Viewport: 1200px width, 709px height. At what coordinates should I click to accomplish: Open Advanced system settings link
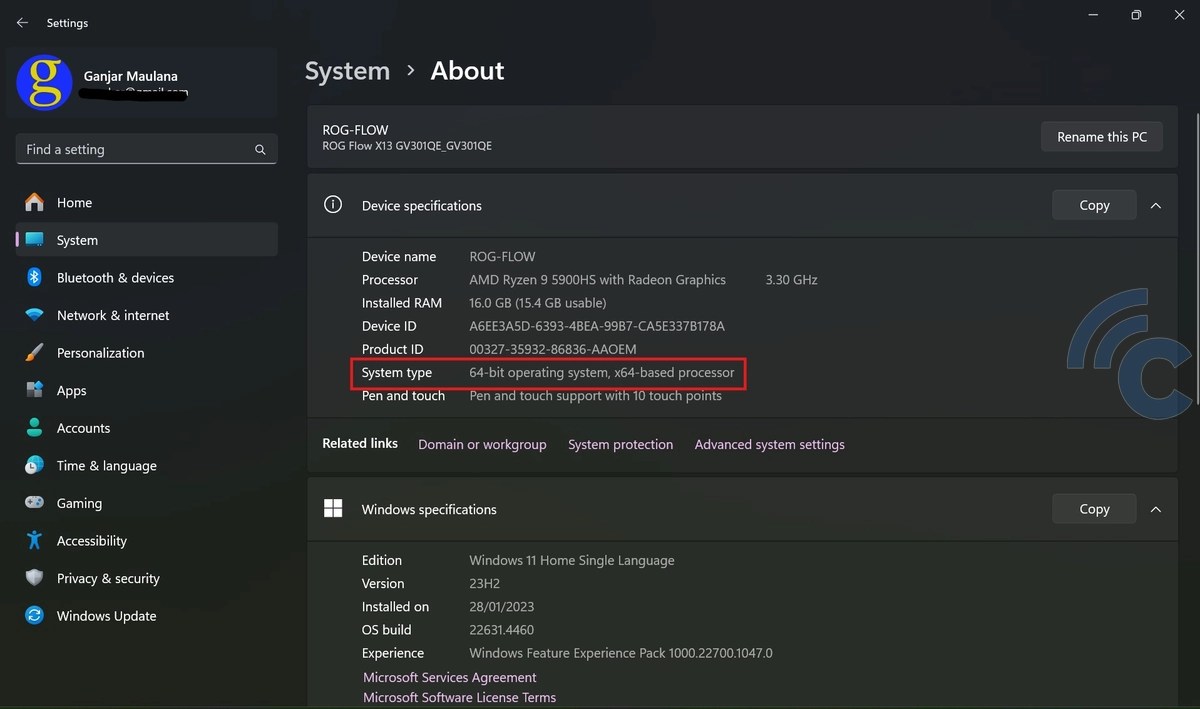(x=769, y=444)
